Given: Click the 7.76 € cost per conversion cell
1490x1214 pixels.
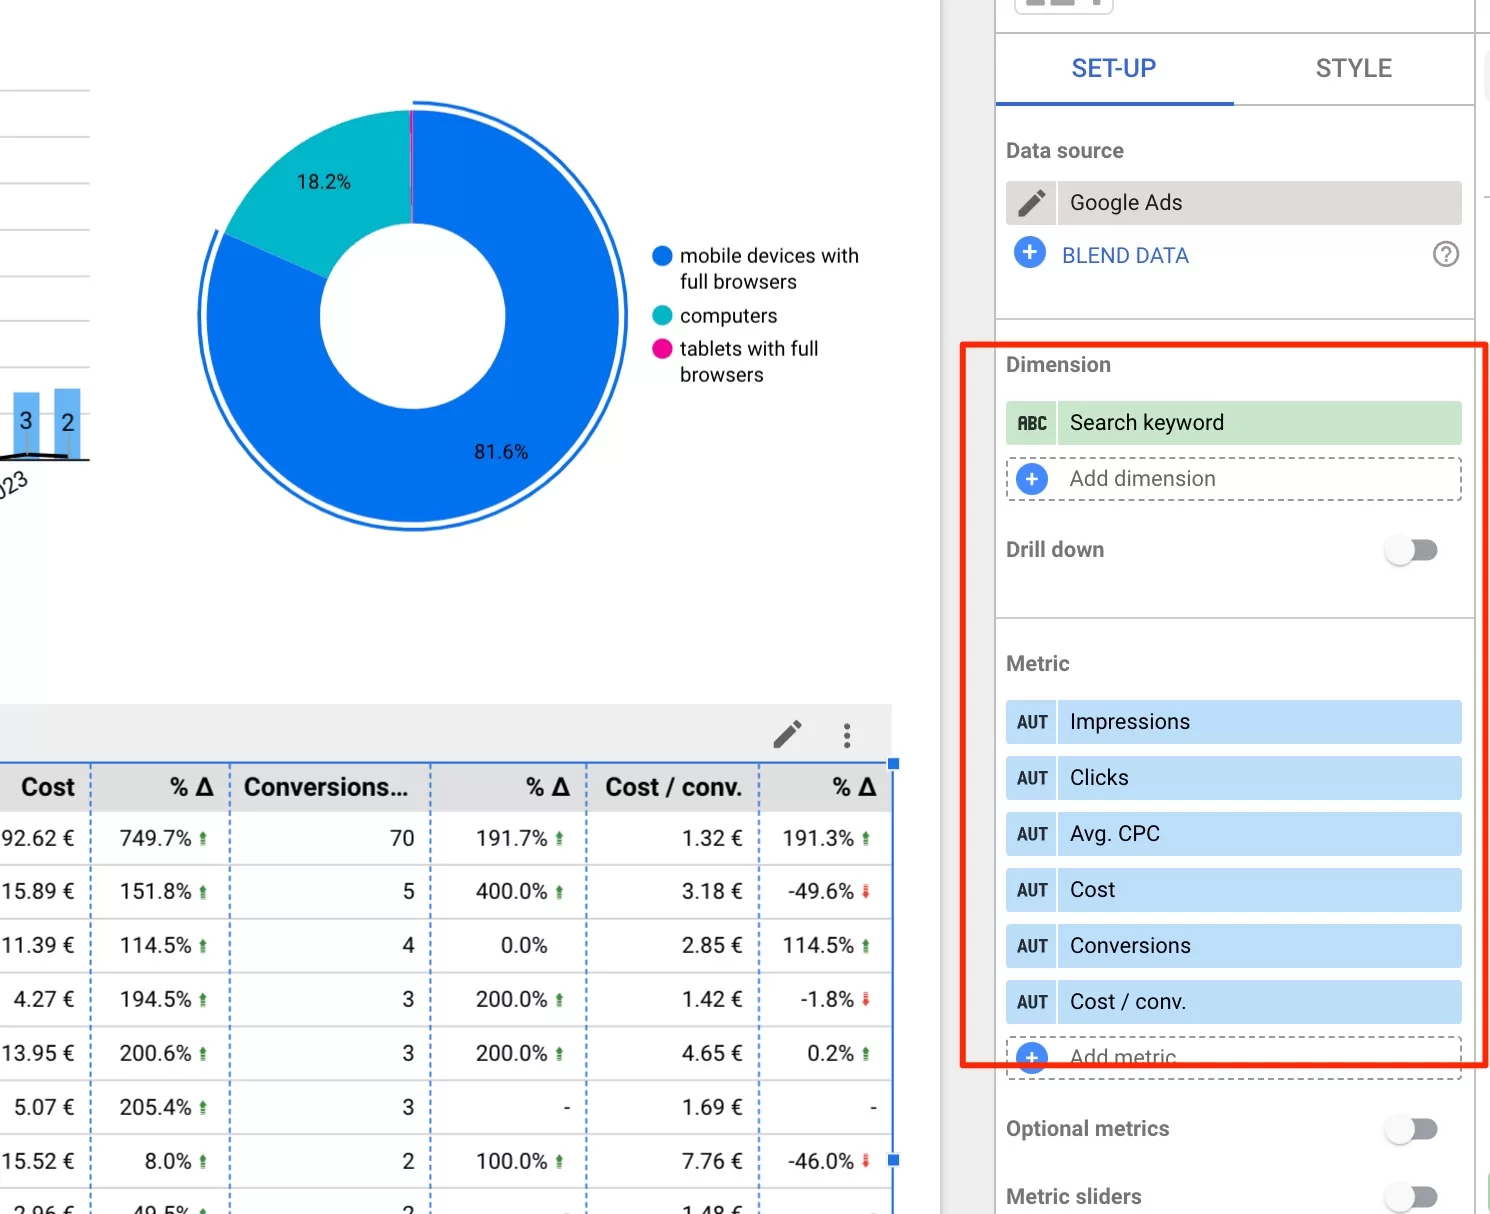Looking at the screenshot, I should (x=673, y=1161).
